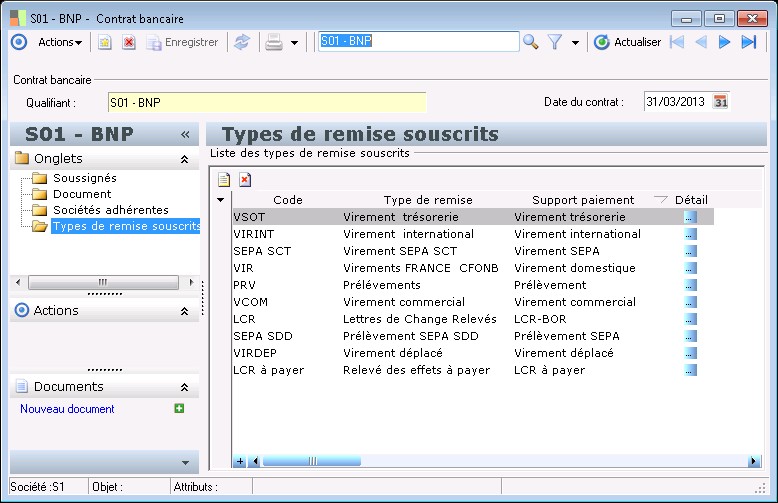Image resolution: width=778 pixels, height=503 pixels.
Task: Select the Virement déplacé support cell
Action: point(564,353)
